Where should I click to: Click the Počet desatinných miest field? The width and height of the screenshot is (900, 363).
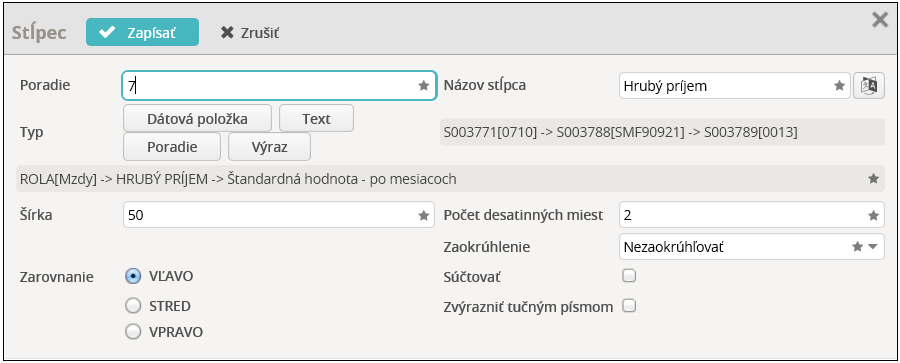[x=752, y=215]
